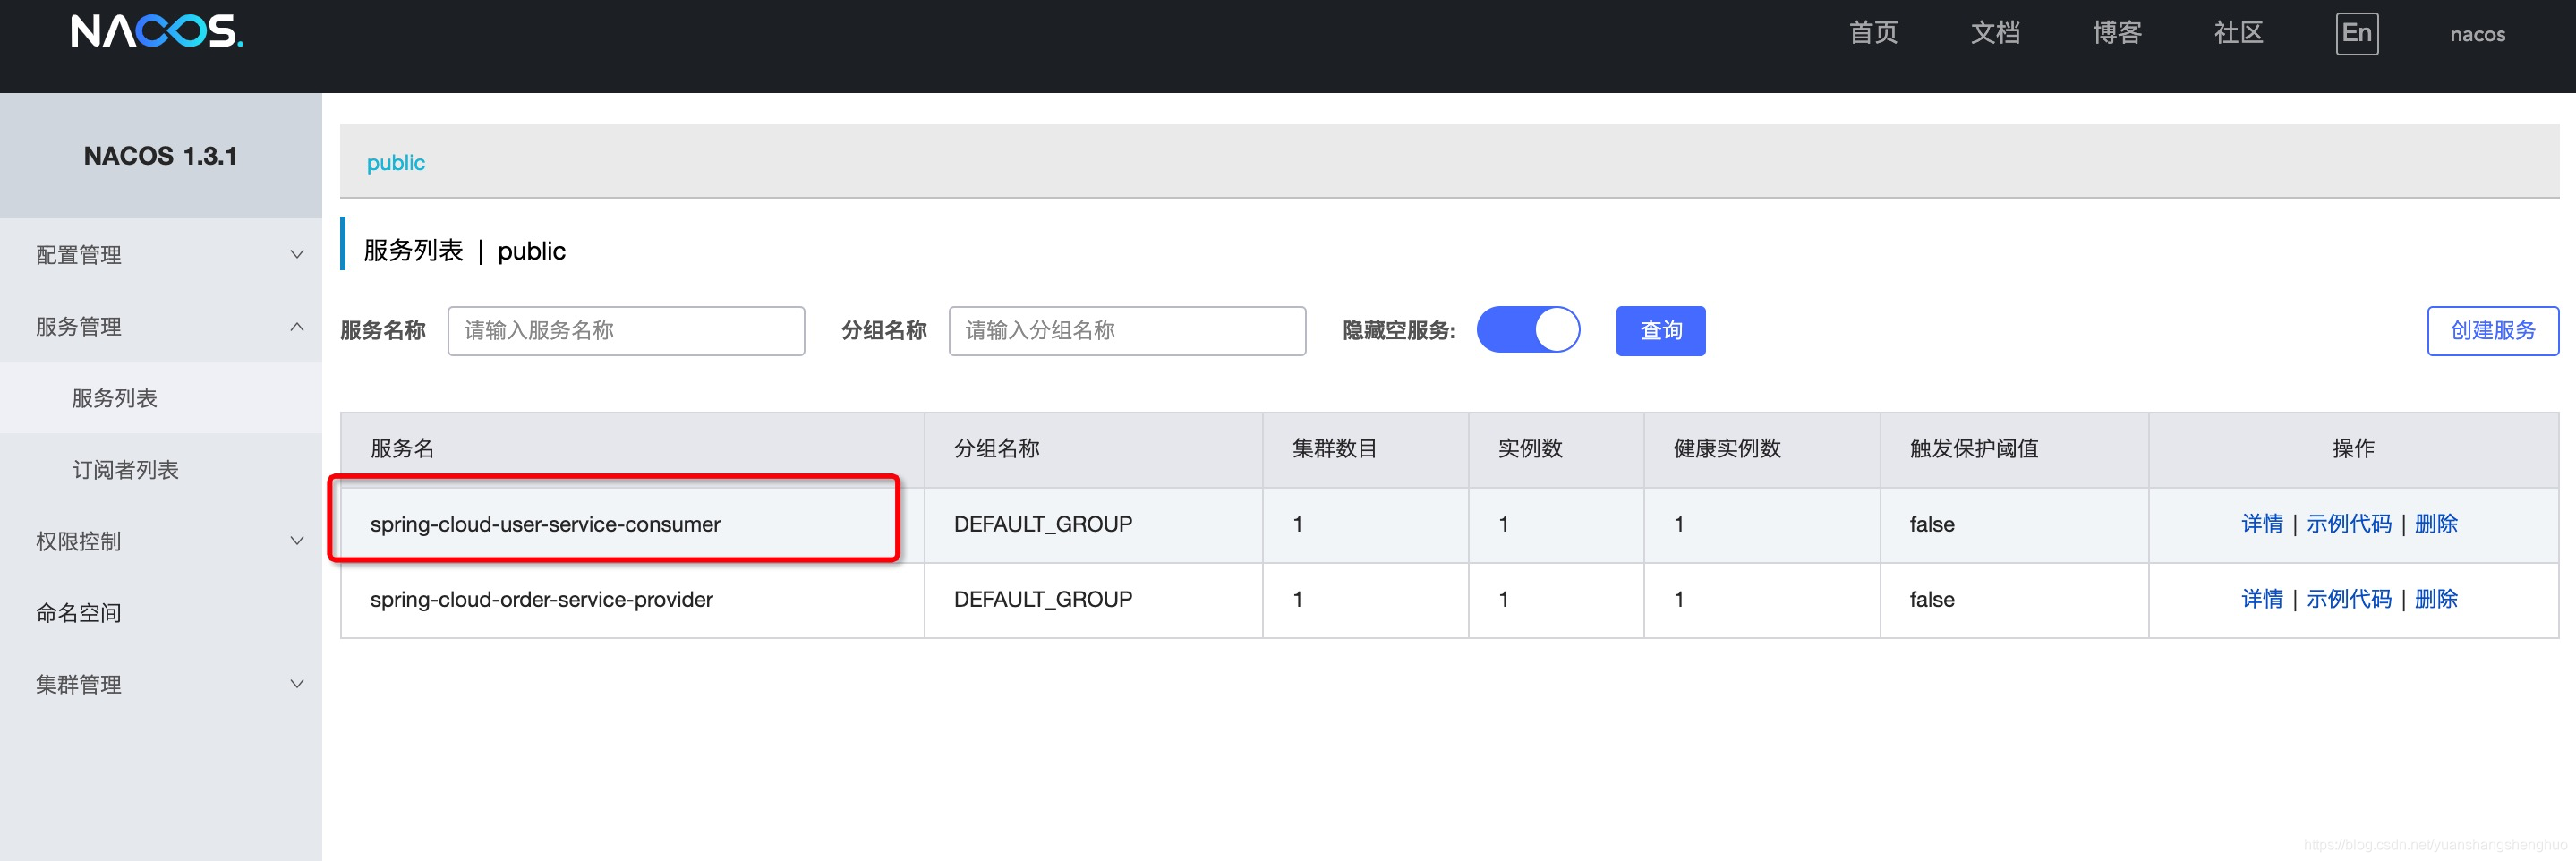Open the 配置管理 menu
This screenshot has width=2576, height=861.
pyautogui.click(x=161, y=255)
